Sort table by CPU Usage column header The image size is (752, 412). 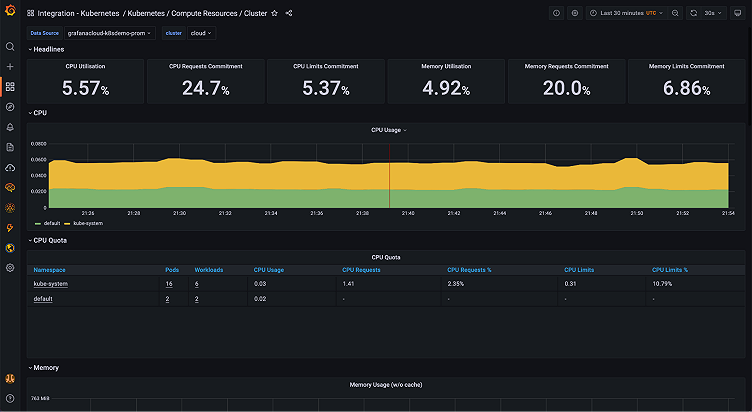pyautogui.click(x=268, y=270)
